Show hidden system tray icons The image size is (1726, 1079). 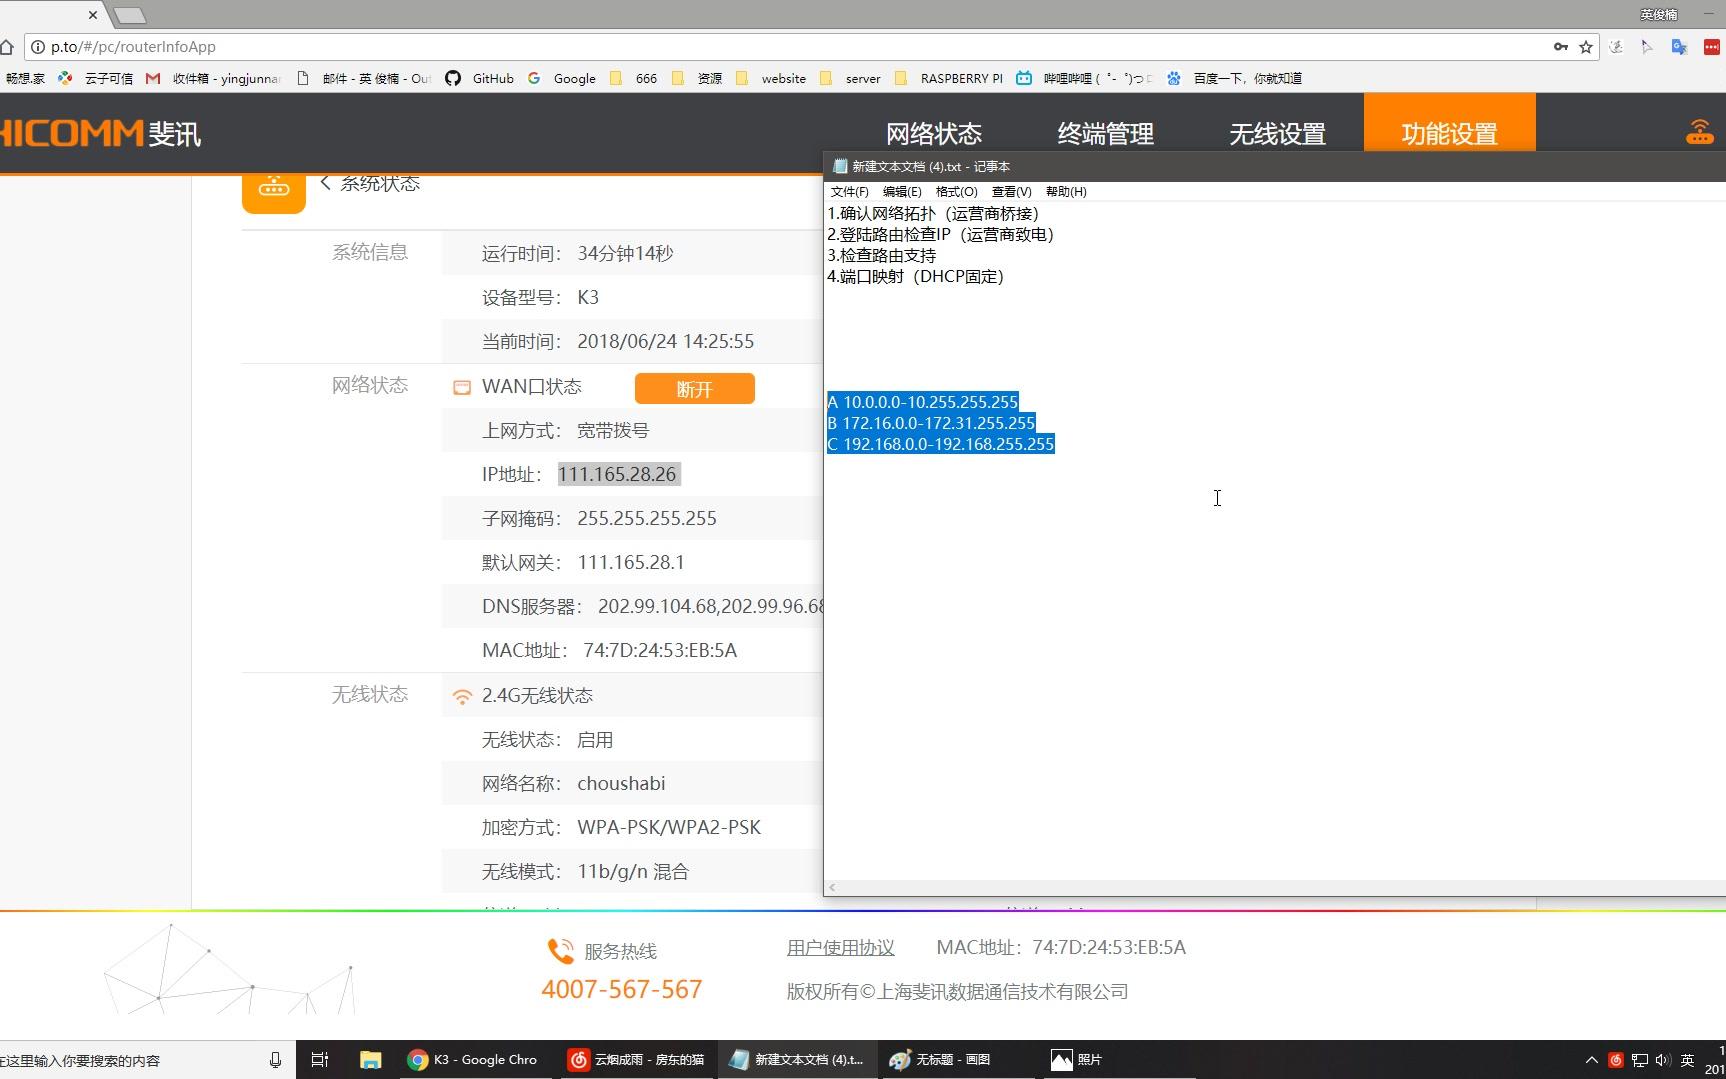point(1592,1060)
